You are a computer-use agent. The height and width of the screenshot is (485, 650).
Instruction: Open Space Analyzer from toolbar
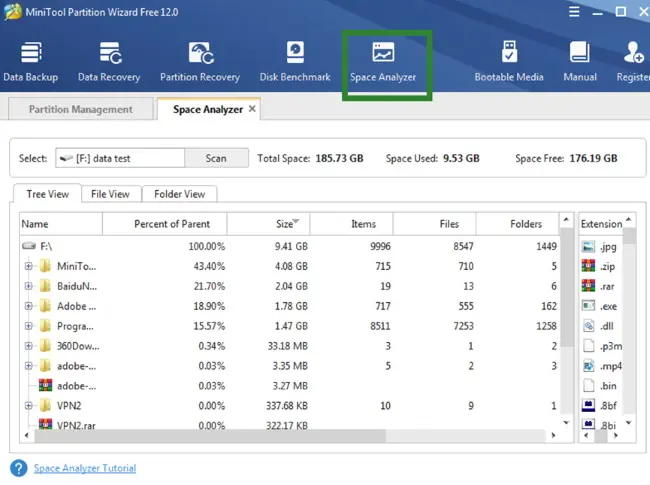(x=383, y=61)
